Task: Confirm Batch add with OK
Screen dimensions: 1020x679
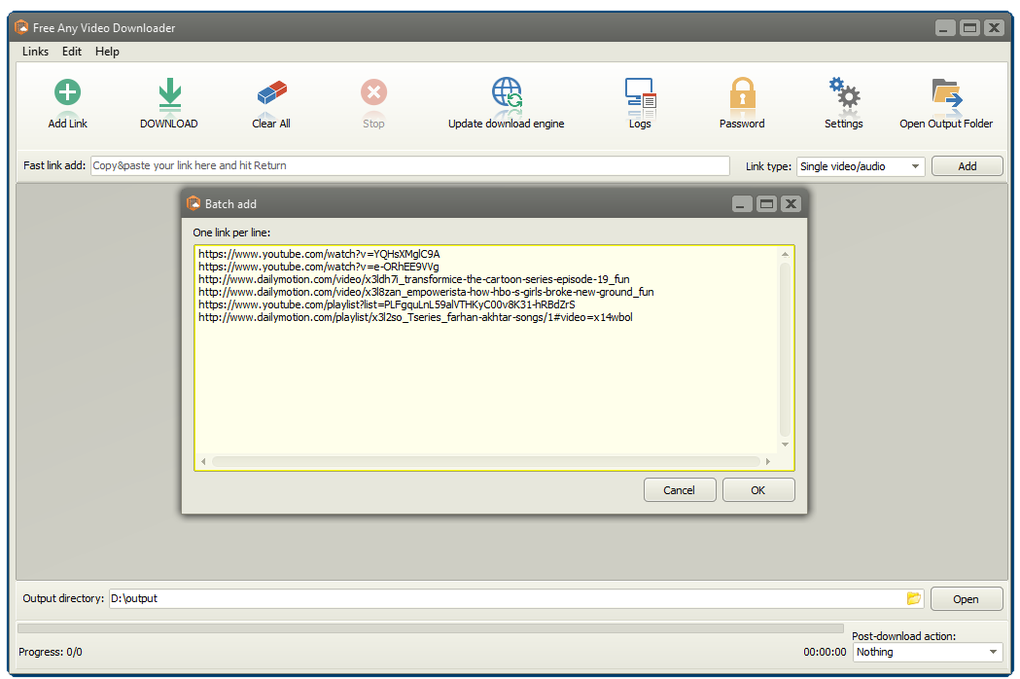Action: 758,490
